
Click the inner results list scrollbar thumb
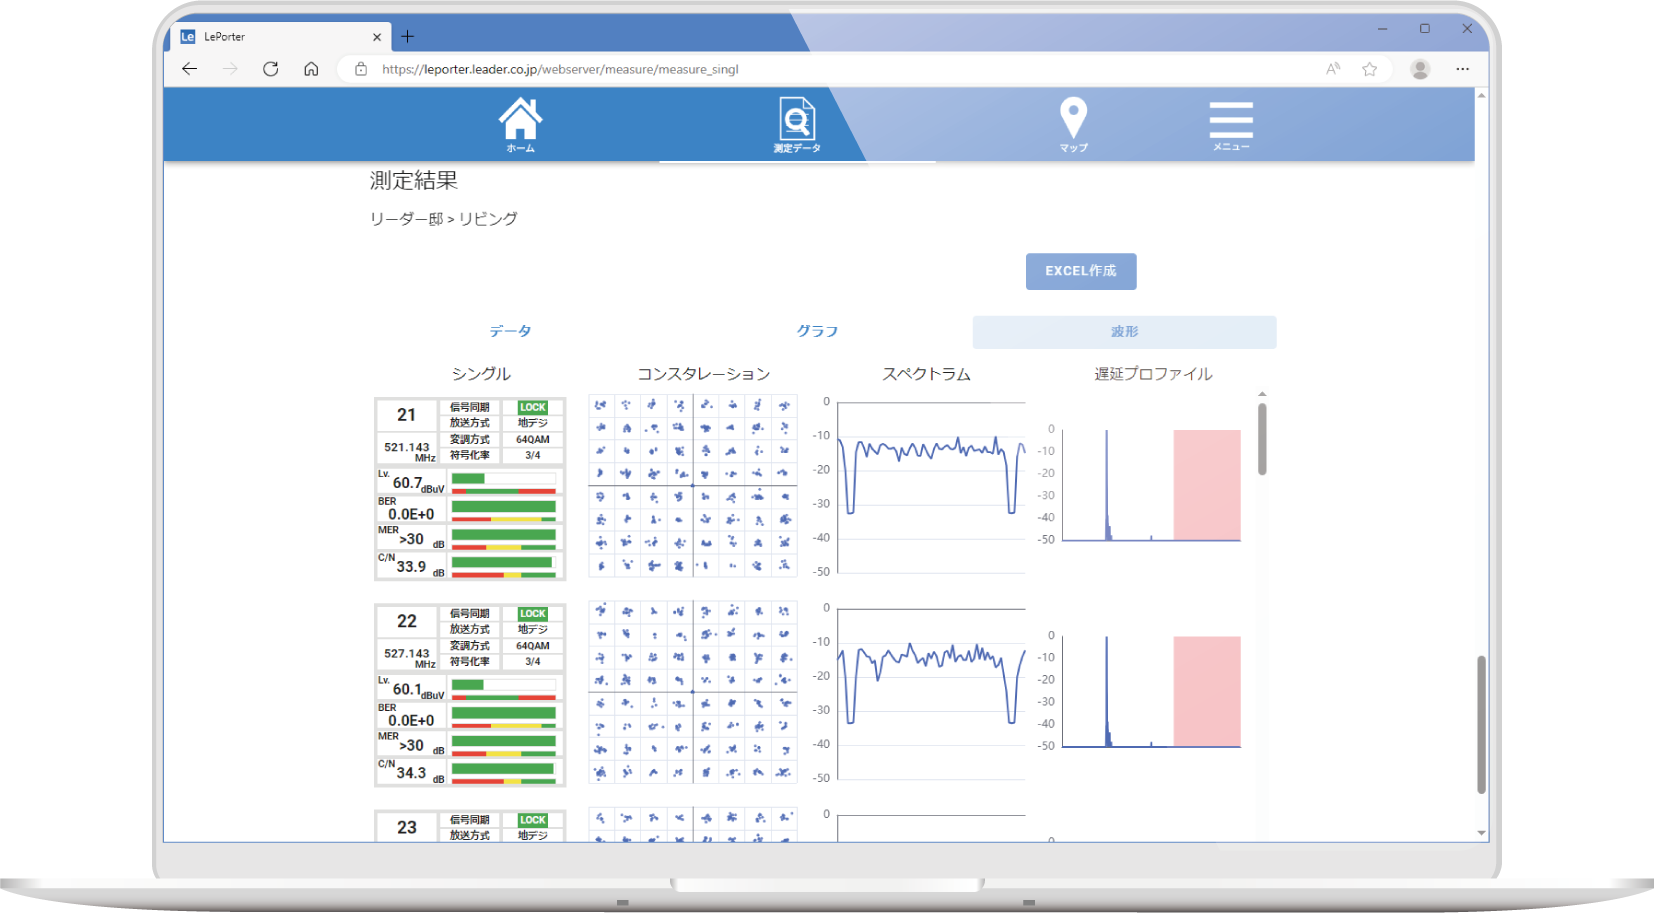coord(1262,439)
